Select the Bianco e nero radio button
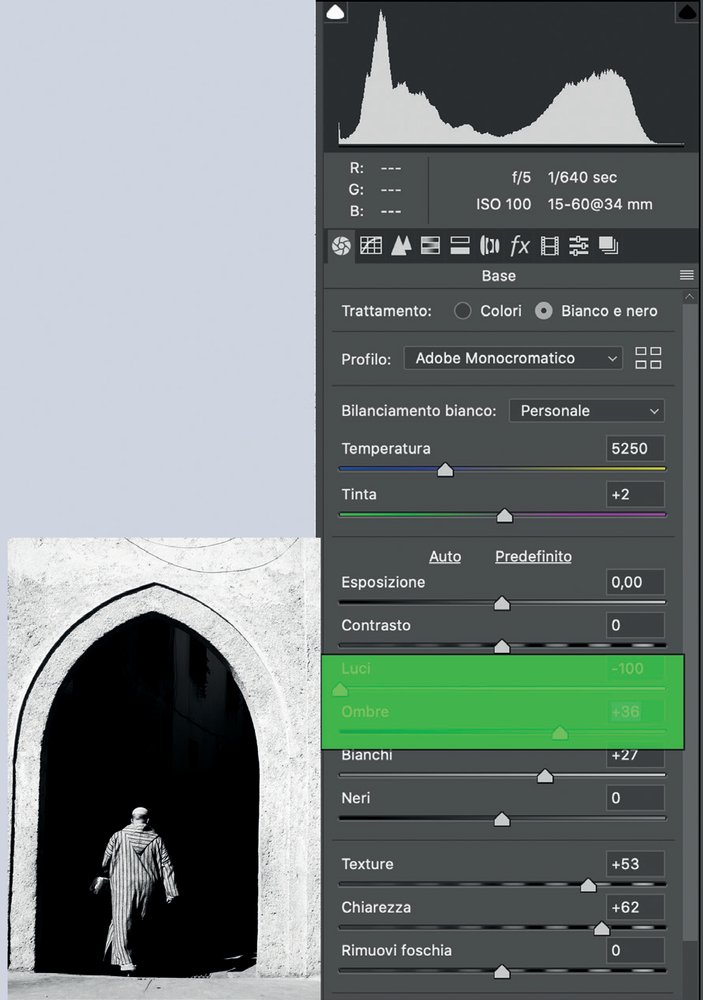 pyautogui.click(x=544, y=311)
